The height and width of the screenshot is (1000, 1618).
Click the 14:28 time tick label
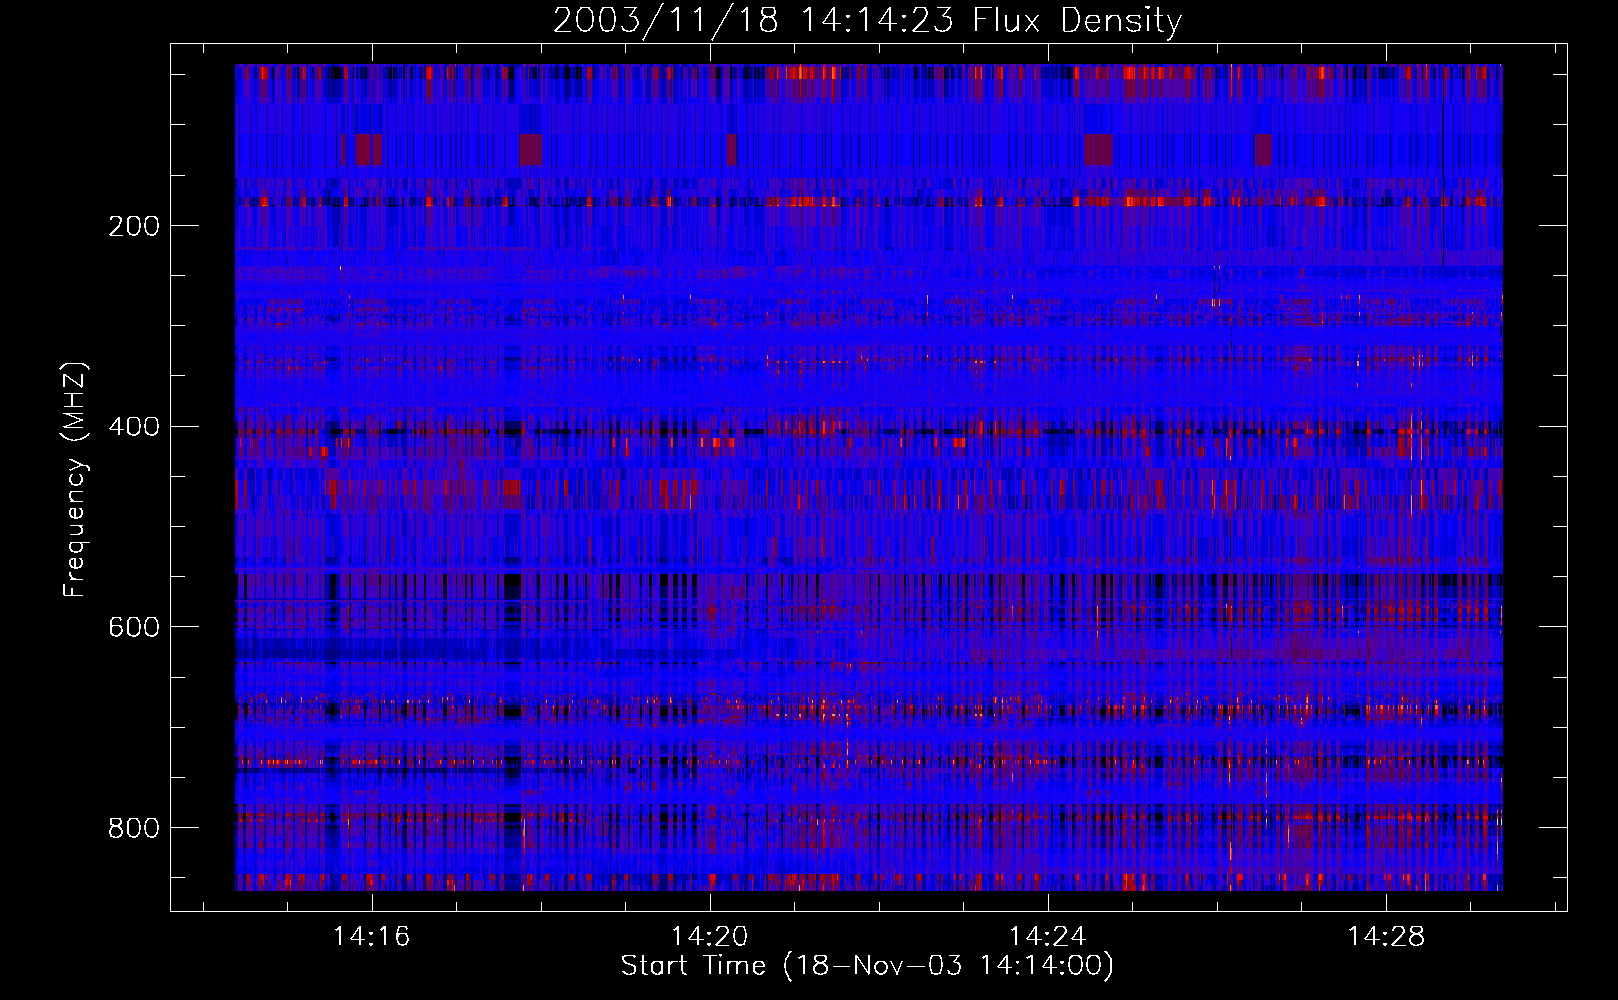coord(1386,937)
